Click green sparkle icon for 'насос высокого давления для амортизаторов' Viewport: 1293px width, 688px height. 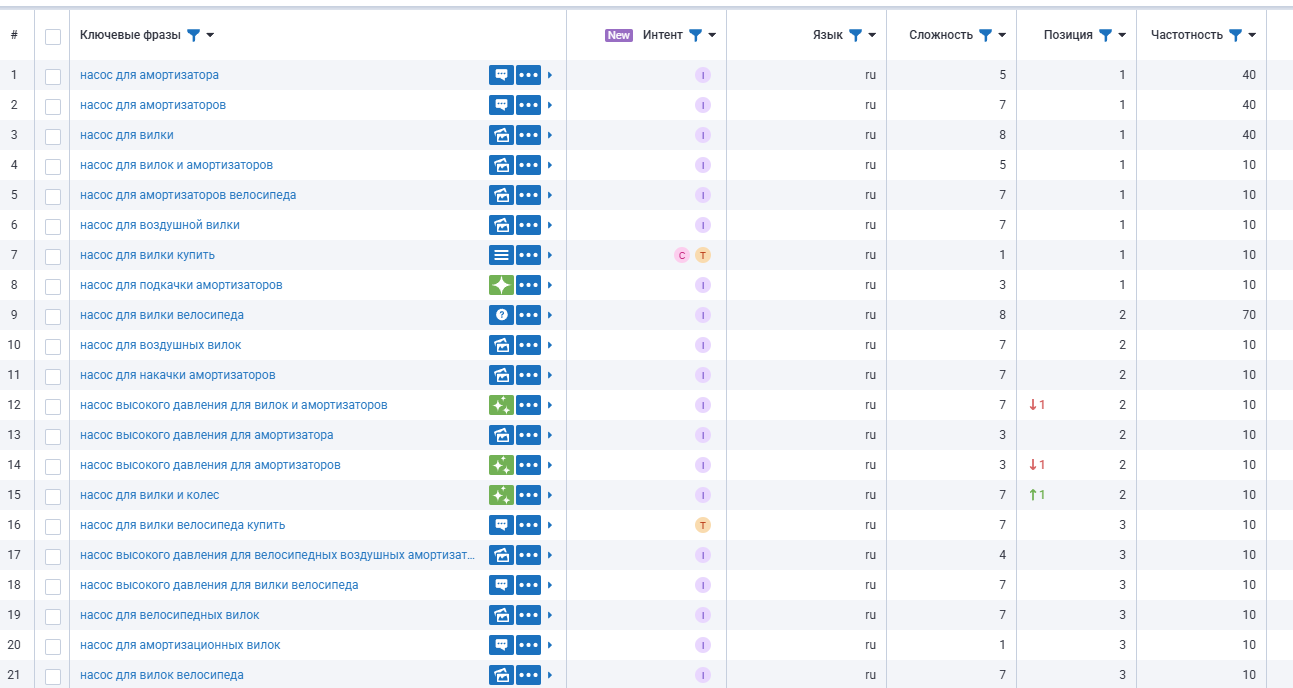(501, 465)
